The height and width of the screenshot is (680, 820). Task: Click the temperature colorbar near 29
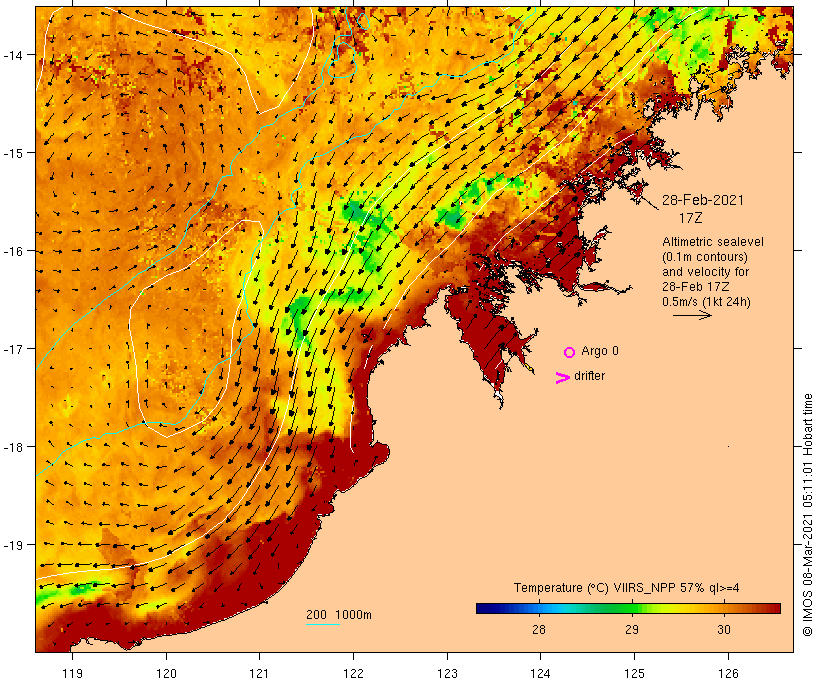(x=632, y=608)
